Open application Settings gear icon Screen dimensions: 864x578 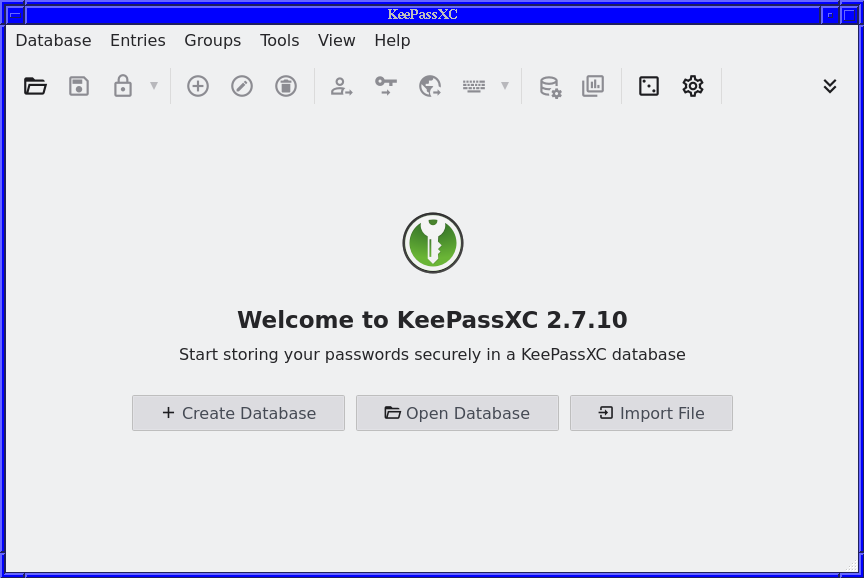pyautogui.click(x=693, y=86)
